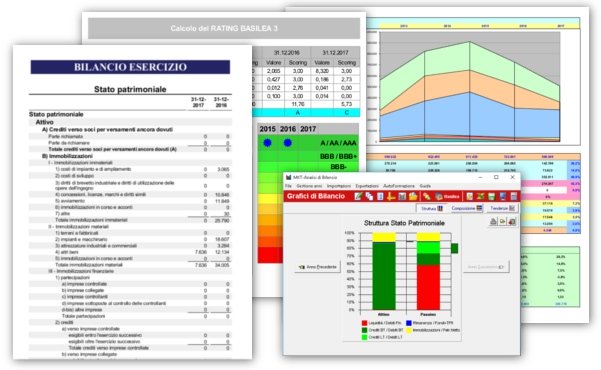Click the B) Immobilizzazioni row in the report
The height and width of the screenshot is (370, 601).
130,156
